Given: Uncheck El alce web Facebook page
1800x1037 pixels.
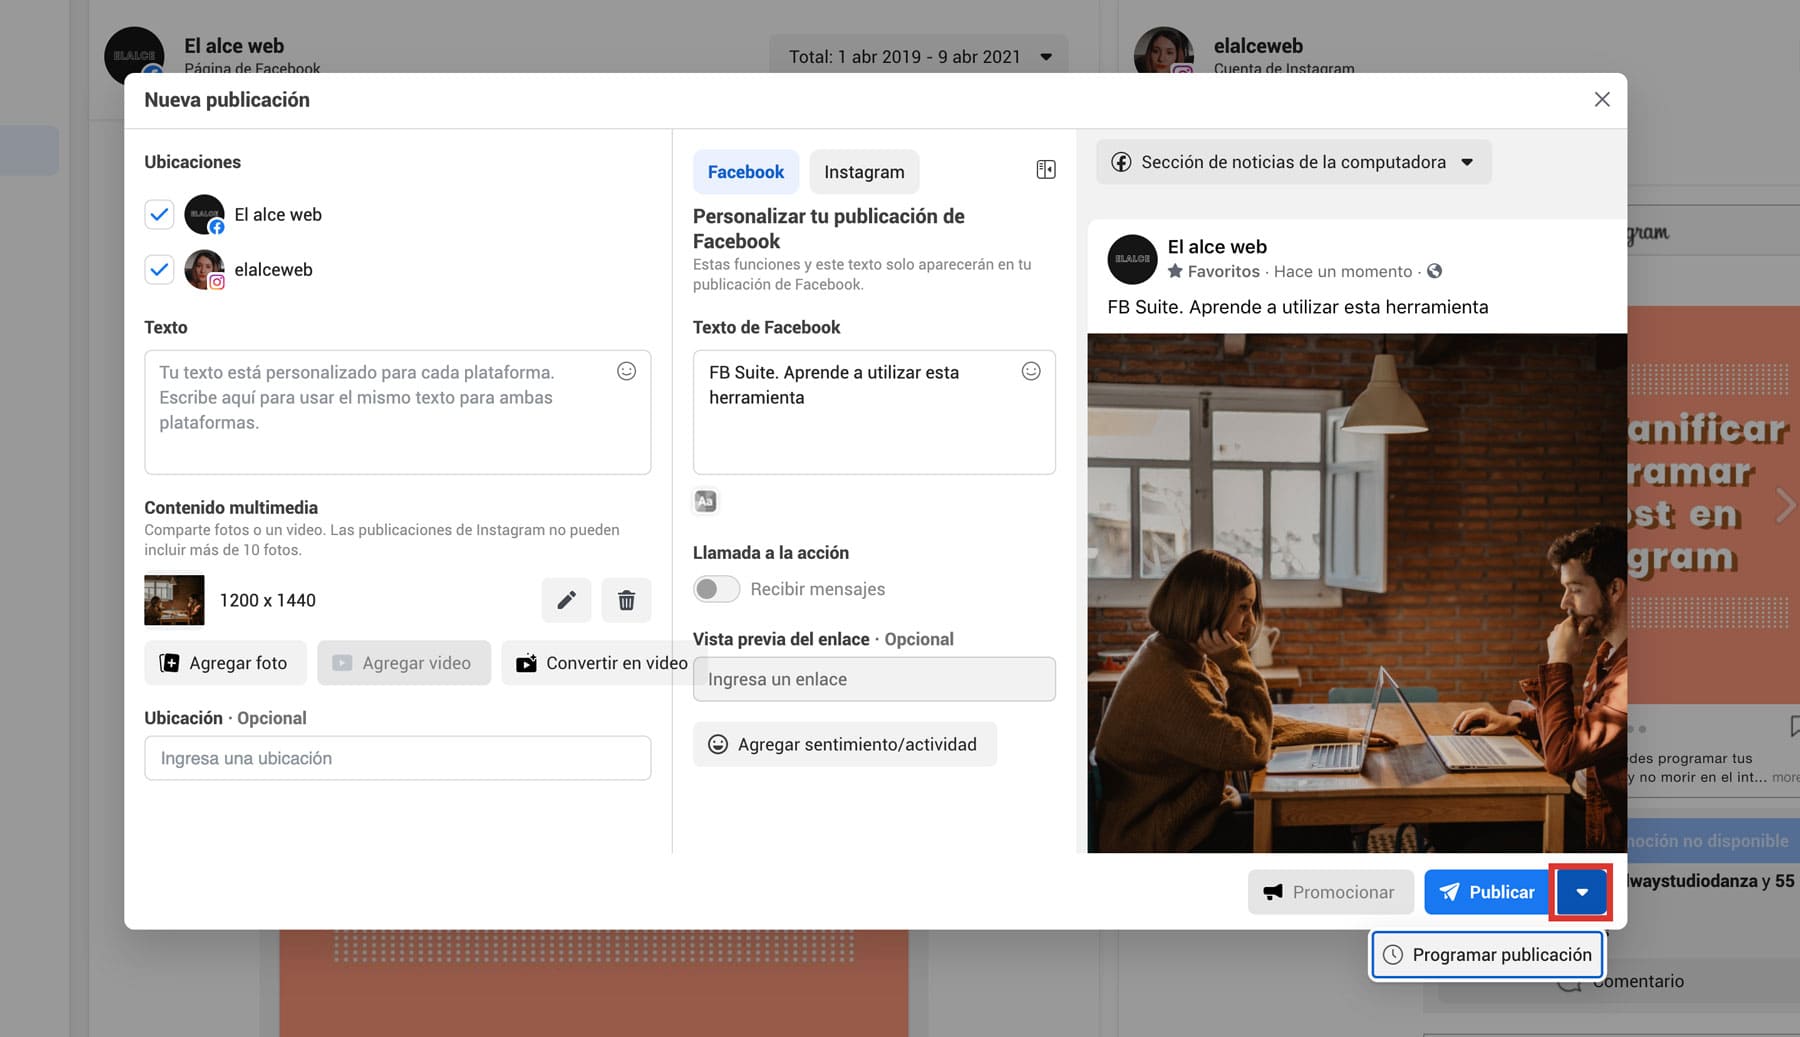Looking at the screenshot, I should point(159,214).
